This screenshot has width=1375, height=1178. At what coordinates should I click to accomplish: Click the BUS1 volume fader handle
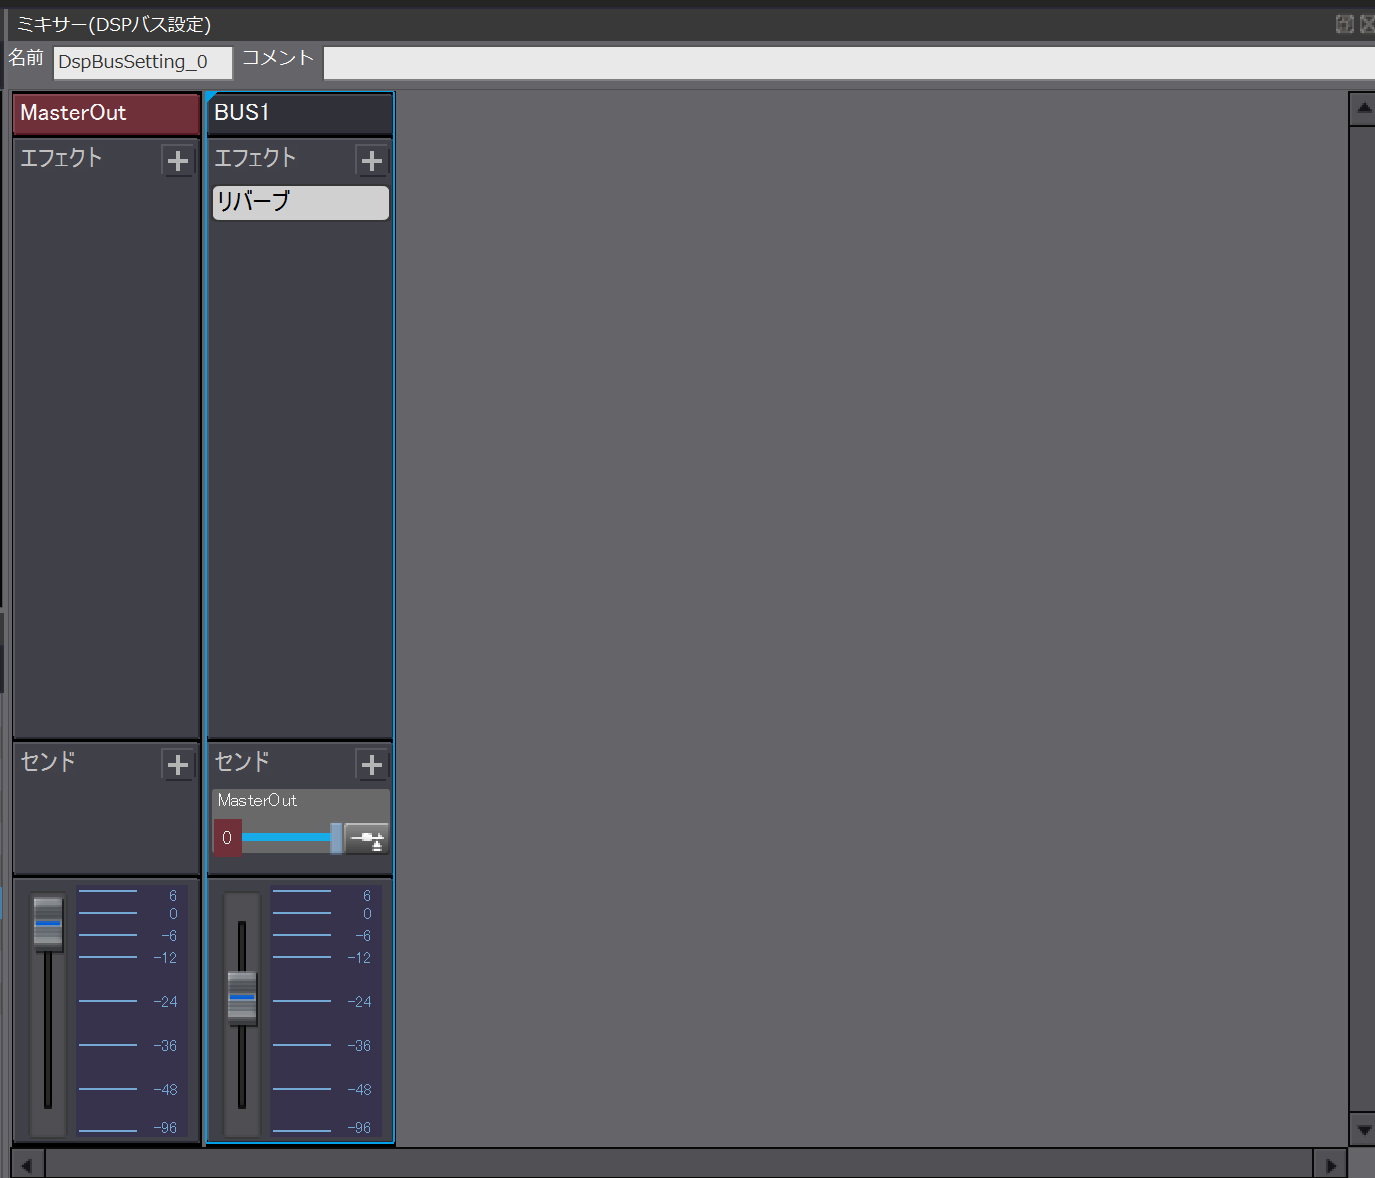241,996
